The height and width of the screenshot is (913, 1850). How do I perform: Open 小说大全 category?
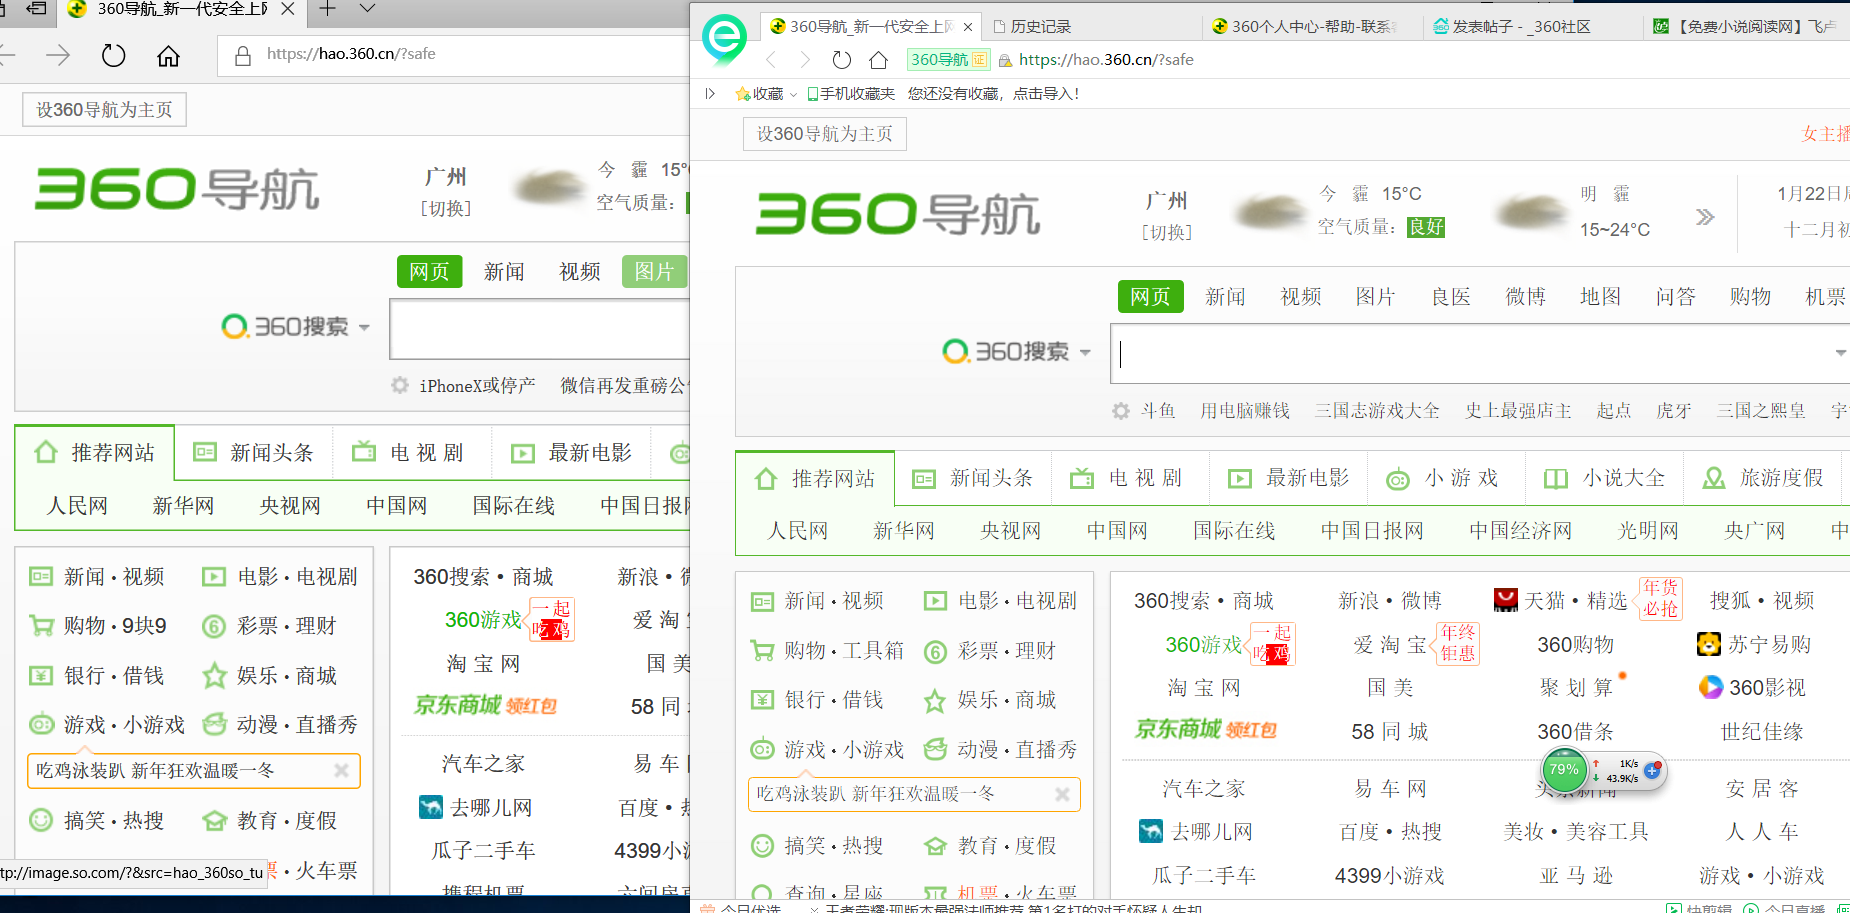tap(1605, 479)
